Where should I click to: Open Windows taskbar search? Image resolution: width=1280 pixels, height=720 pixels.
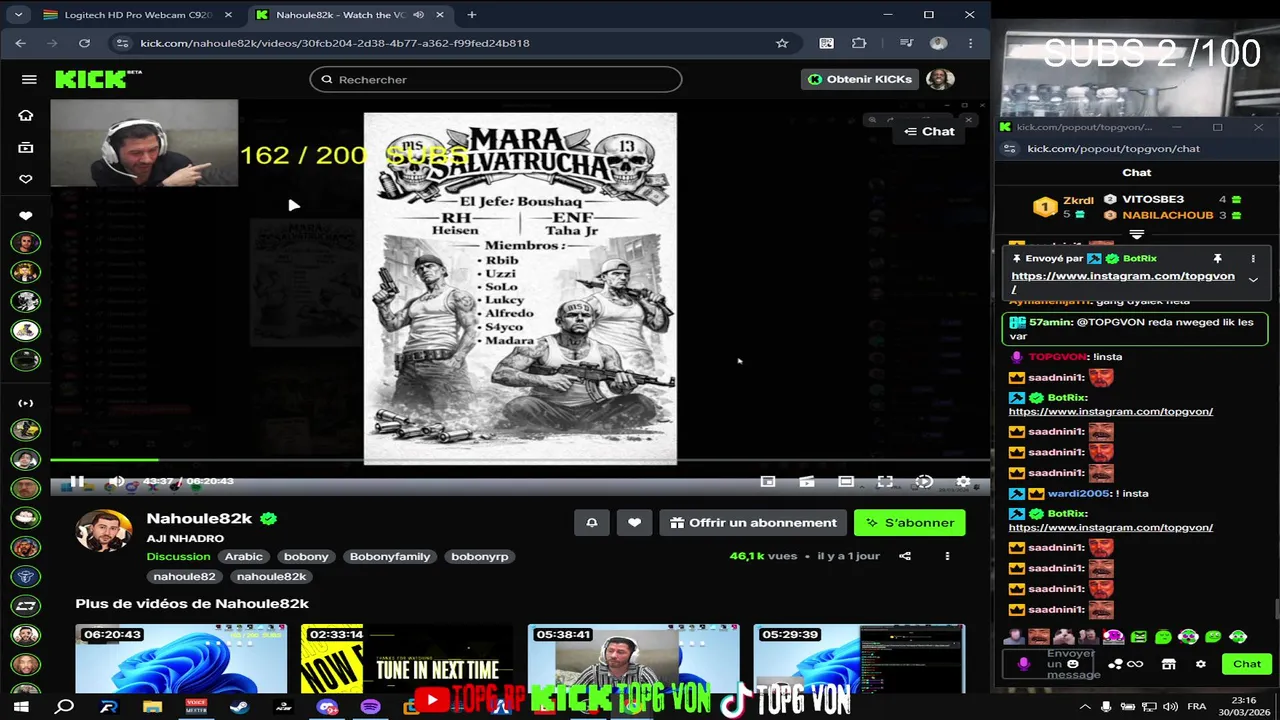click(x=65, y=706)
